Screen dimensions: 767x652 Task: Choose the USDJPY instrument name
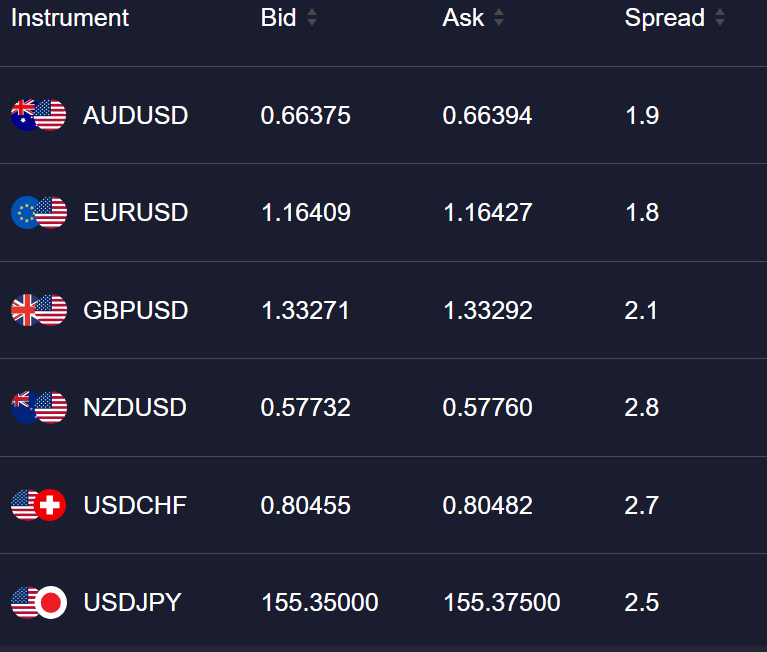(132, 603)
